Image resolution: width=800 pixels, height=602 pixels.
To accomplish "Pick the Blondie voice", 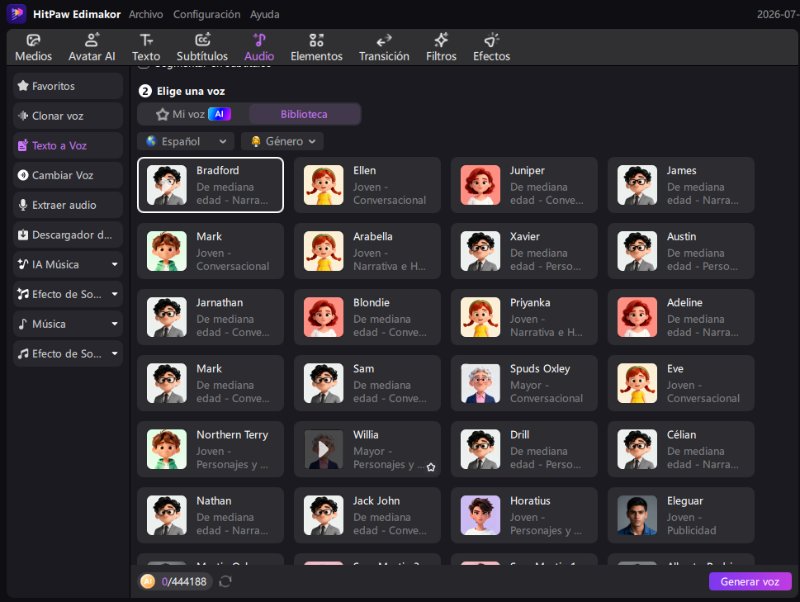I will click(x=367, y=317).
